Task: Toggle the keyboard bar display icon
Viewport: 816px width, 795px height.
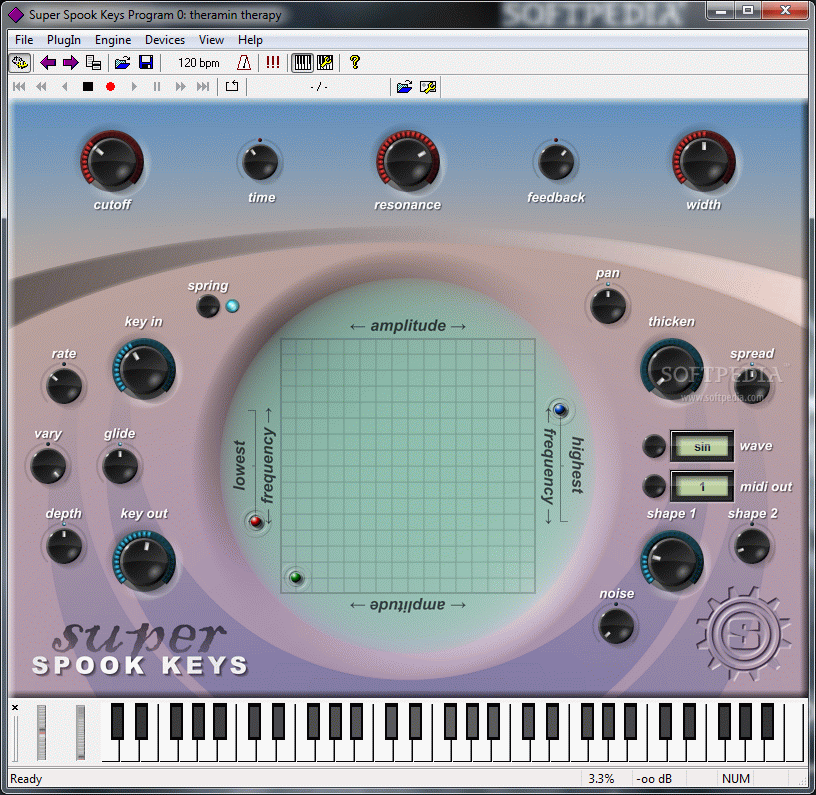Action: (302, 63)
